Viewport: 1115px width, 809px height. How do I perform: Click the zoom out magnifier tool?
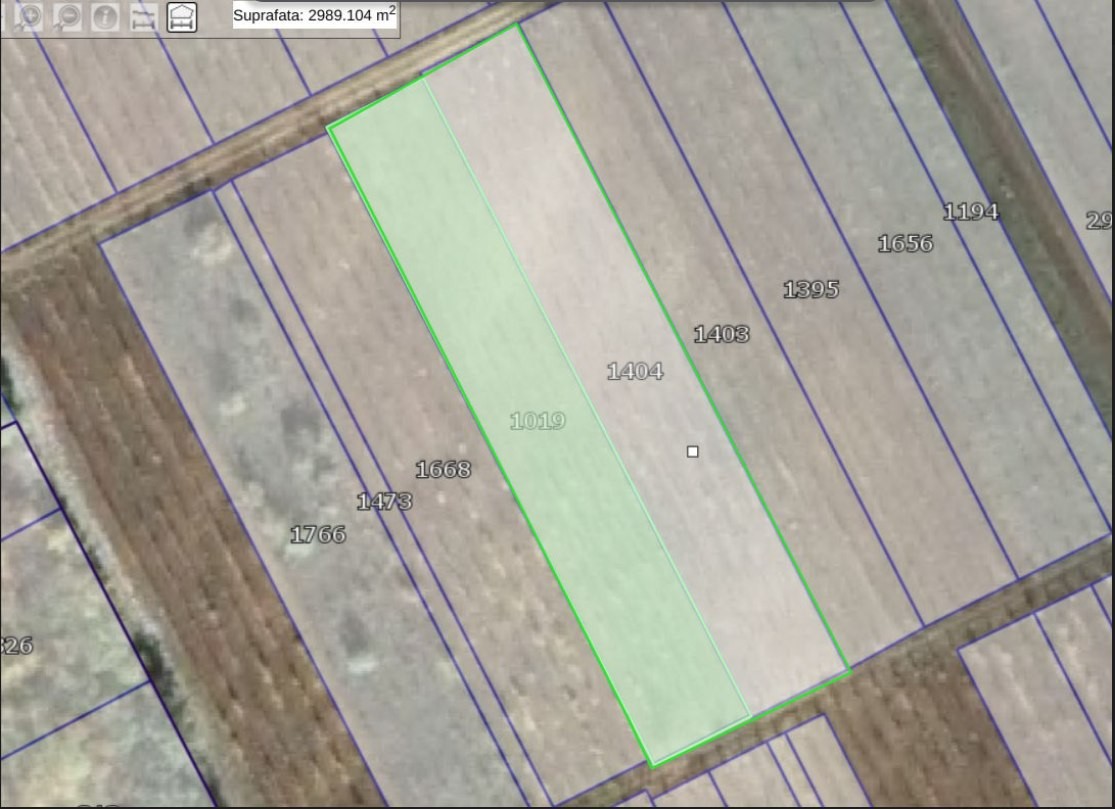tap(66, 17)
